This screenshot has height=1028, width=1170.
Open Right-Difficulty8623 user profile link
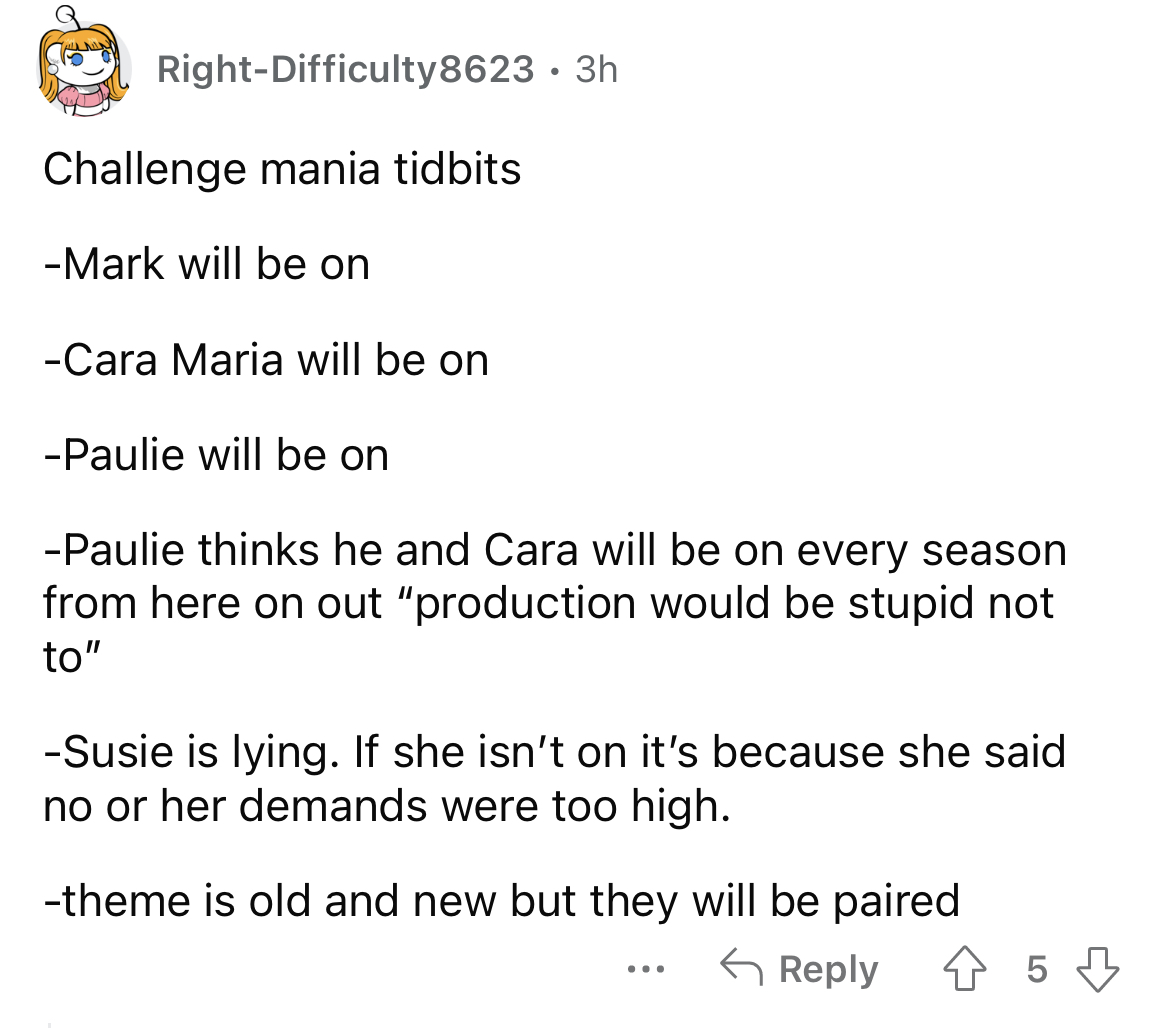[345, 69]
